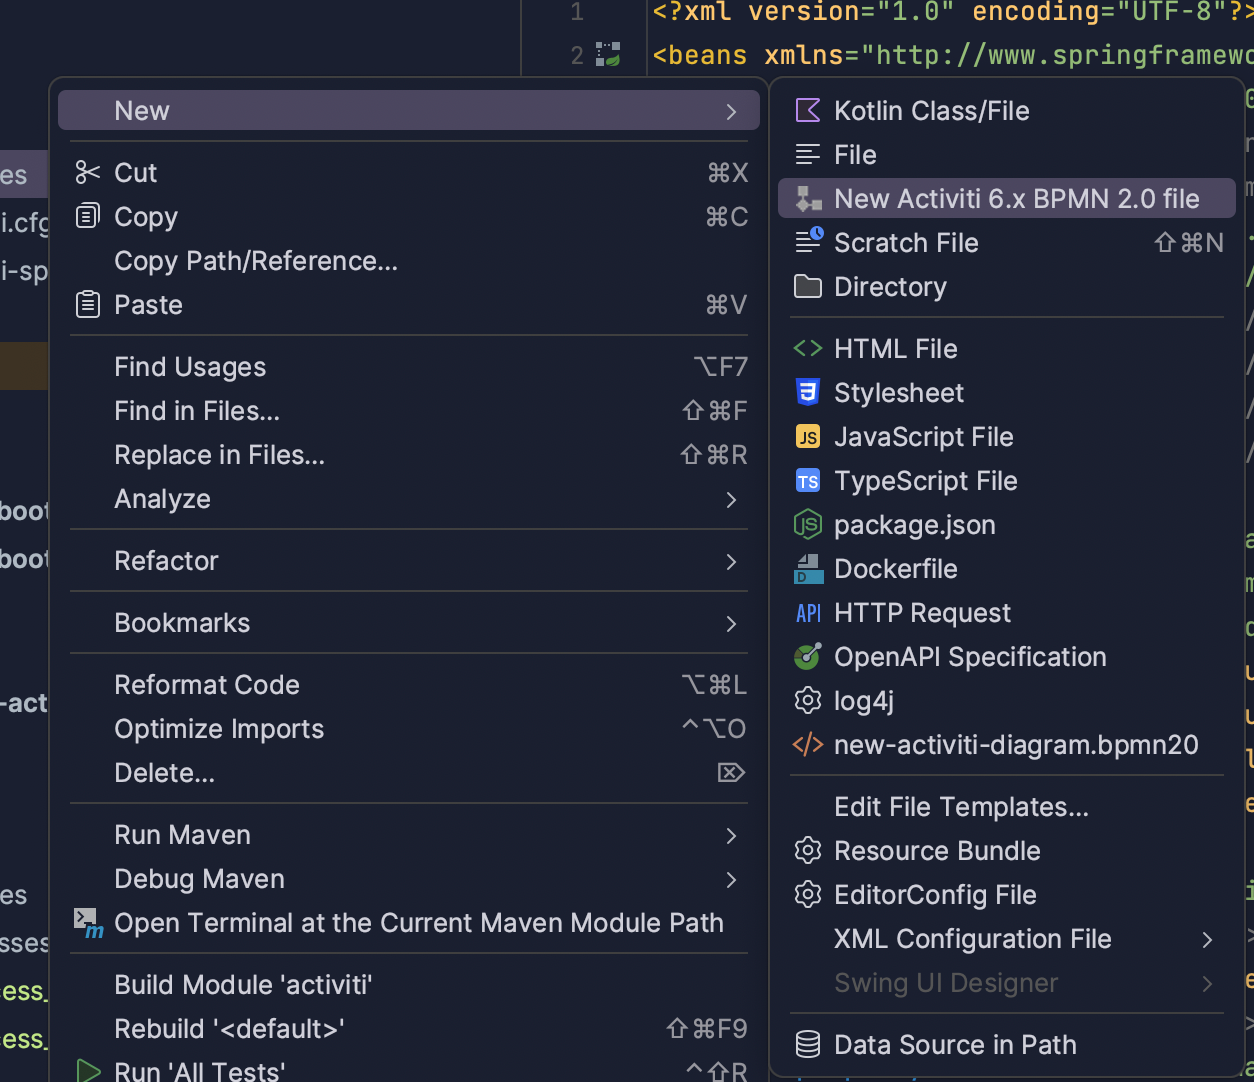Image resolution: width=1254 pixels, height=1082 pixels.
Task: Expand the Analyze submenu arrow
Action: pyautogui.click(x=732, y=499)
